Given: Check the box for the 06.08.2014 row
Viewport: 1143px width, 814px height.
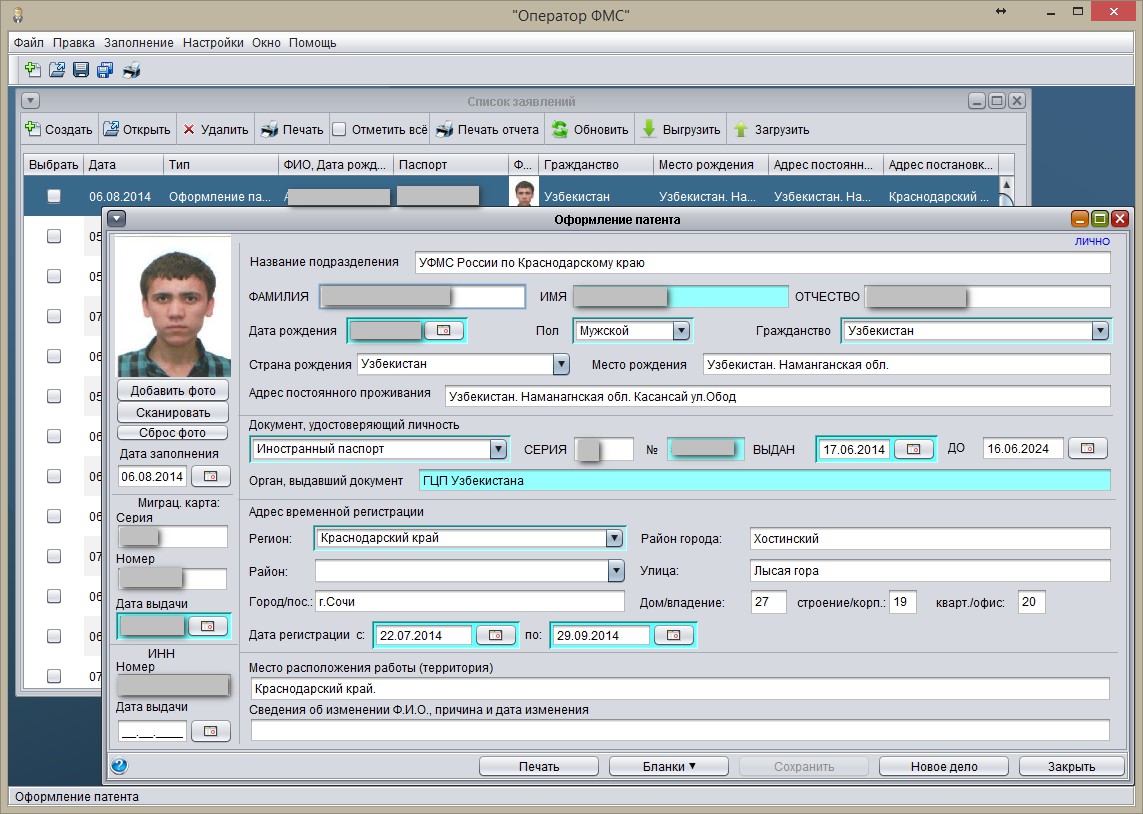Looking at the screenshot, I should pos(54,196).
